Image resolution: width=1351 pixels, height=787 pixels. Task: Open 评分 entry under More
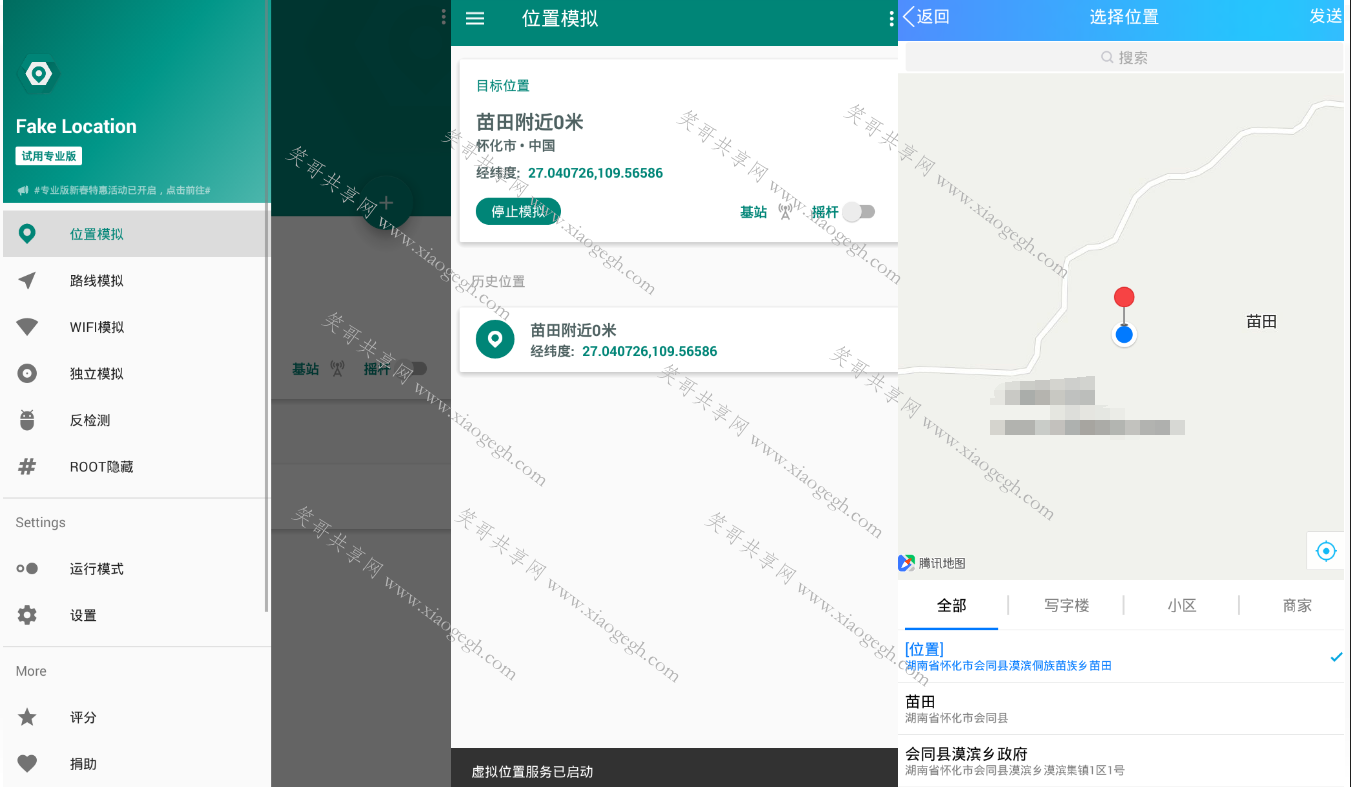click(x=135, y=717)
